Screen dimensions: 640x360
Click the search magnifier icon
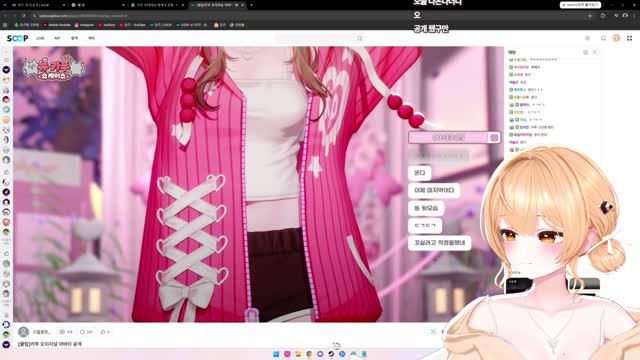click(360, 38)
